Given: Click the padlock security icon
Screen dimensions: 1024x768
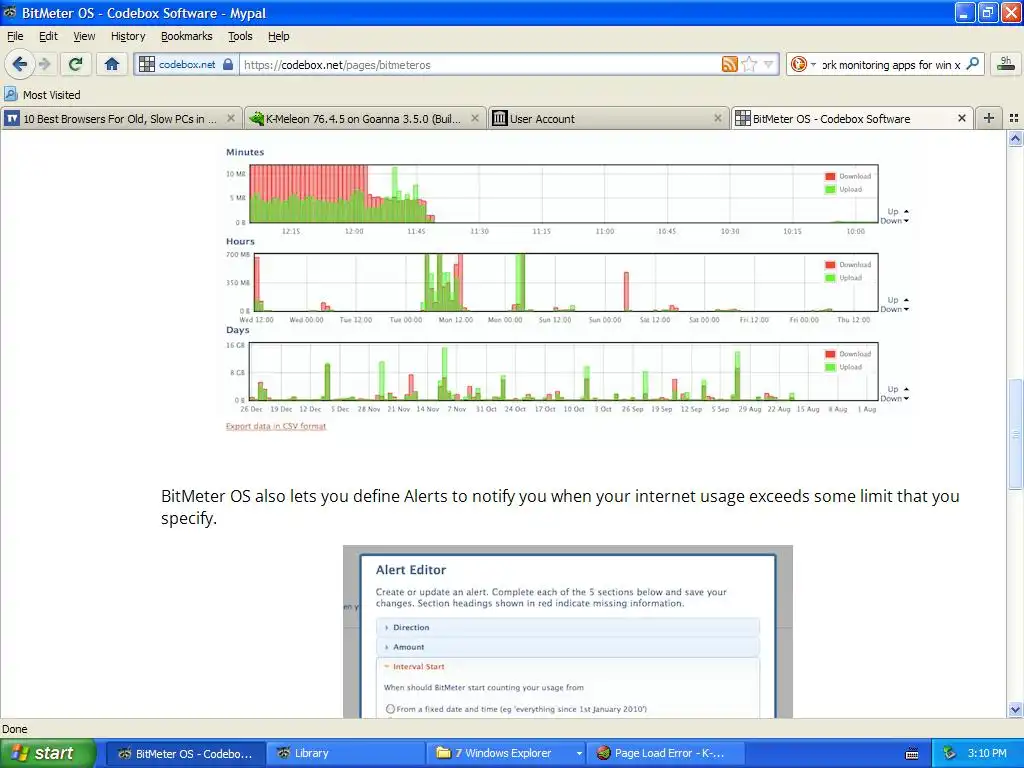Looking at the screenshot, I should coord(228,64).
